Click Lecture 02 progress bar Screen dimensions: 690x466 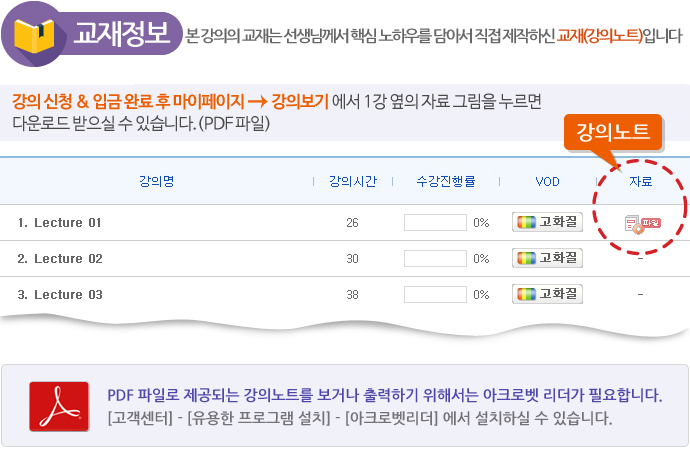(435, 258)
